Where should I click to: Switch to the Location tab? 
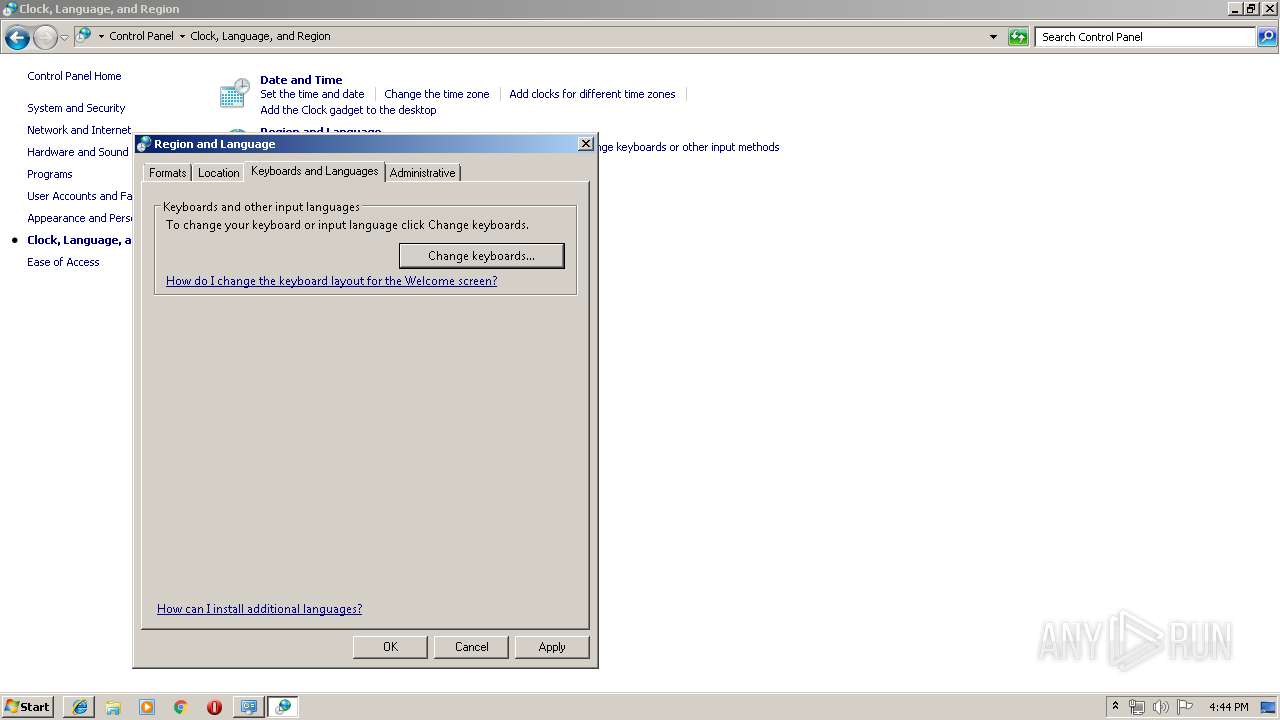pos(218,173)
